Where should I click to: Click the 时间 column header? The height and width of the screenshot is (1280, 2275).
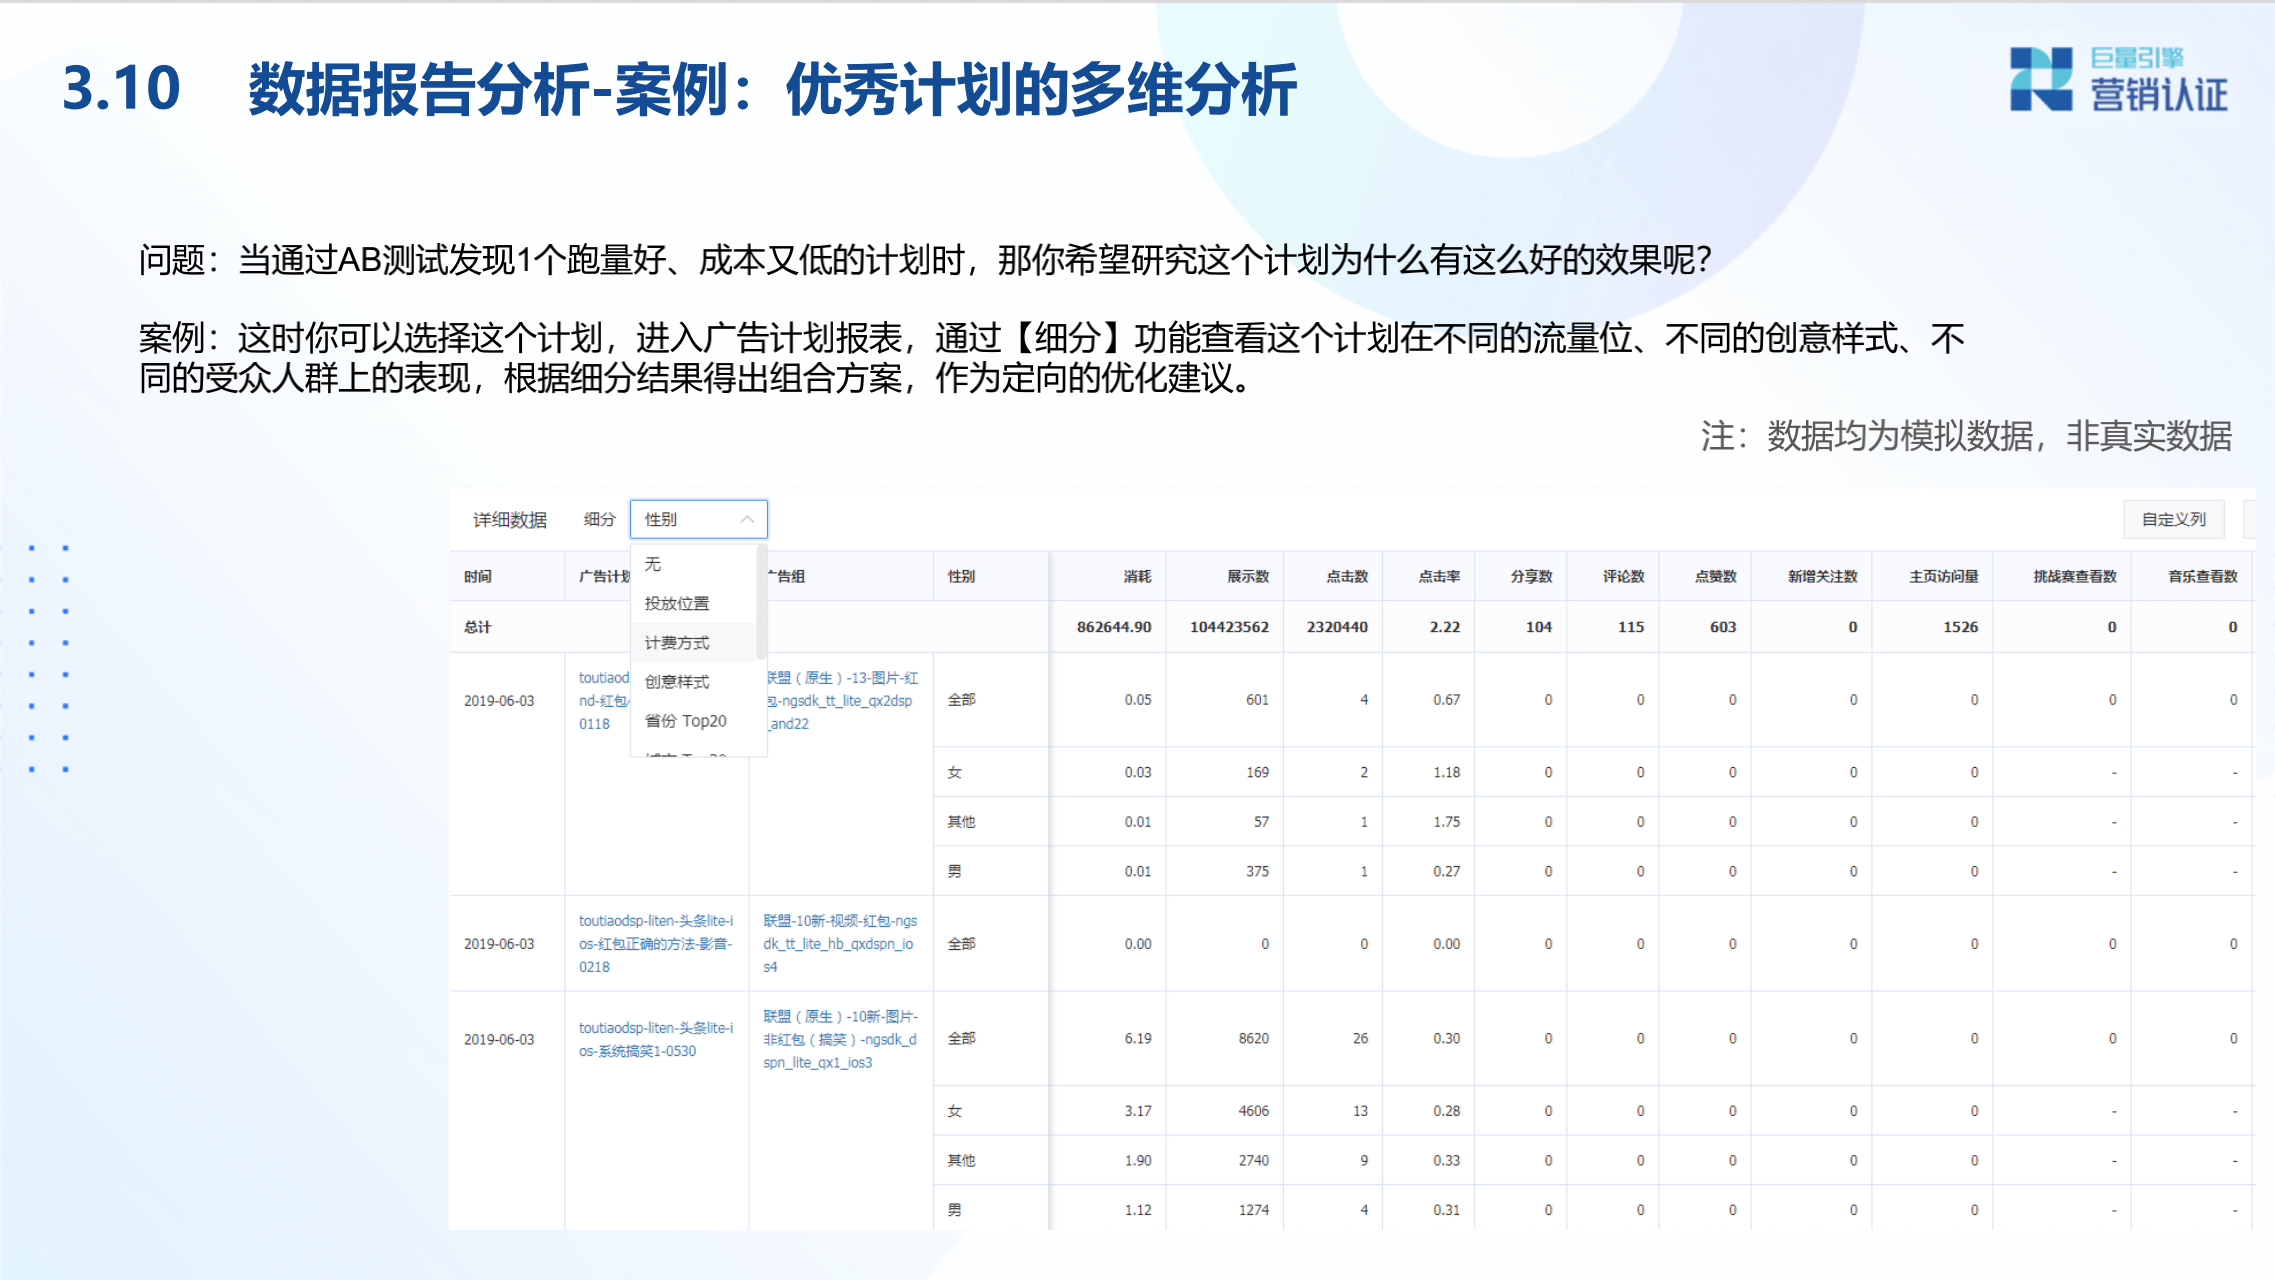[x=477, y=576]
